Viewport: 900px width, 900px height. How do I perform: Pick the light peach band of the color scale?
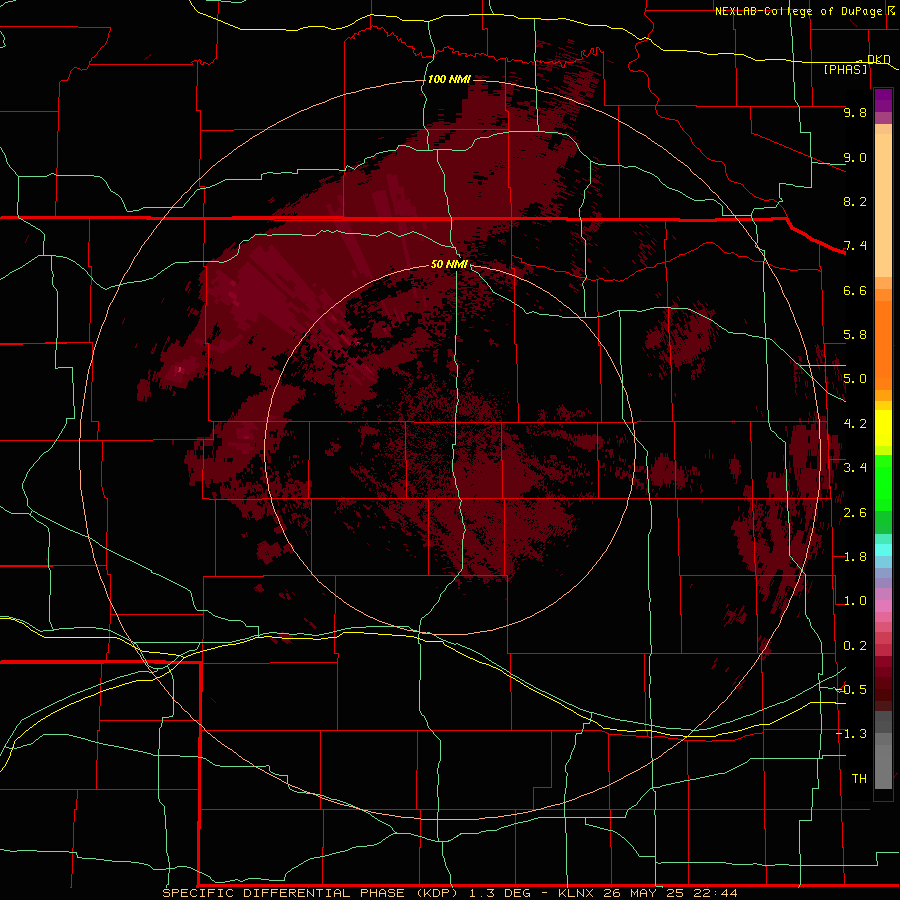(x=883, y=205)
